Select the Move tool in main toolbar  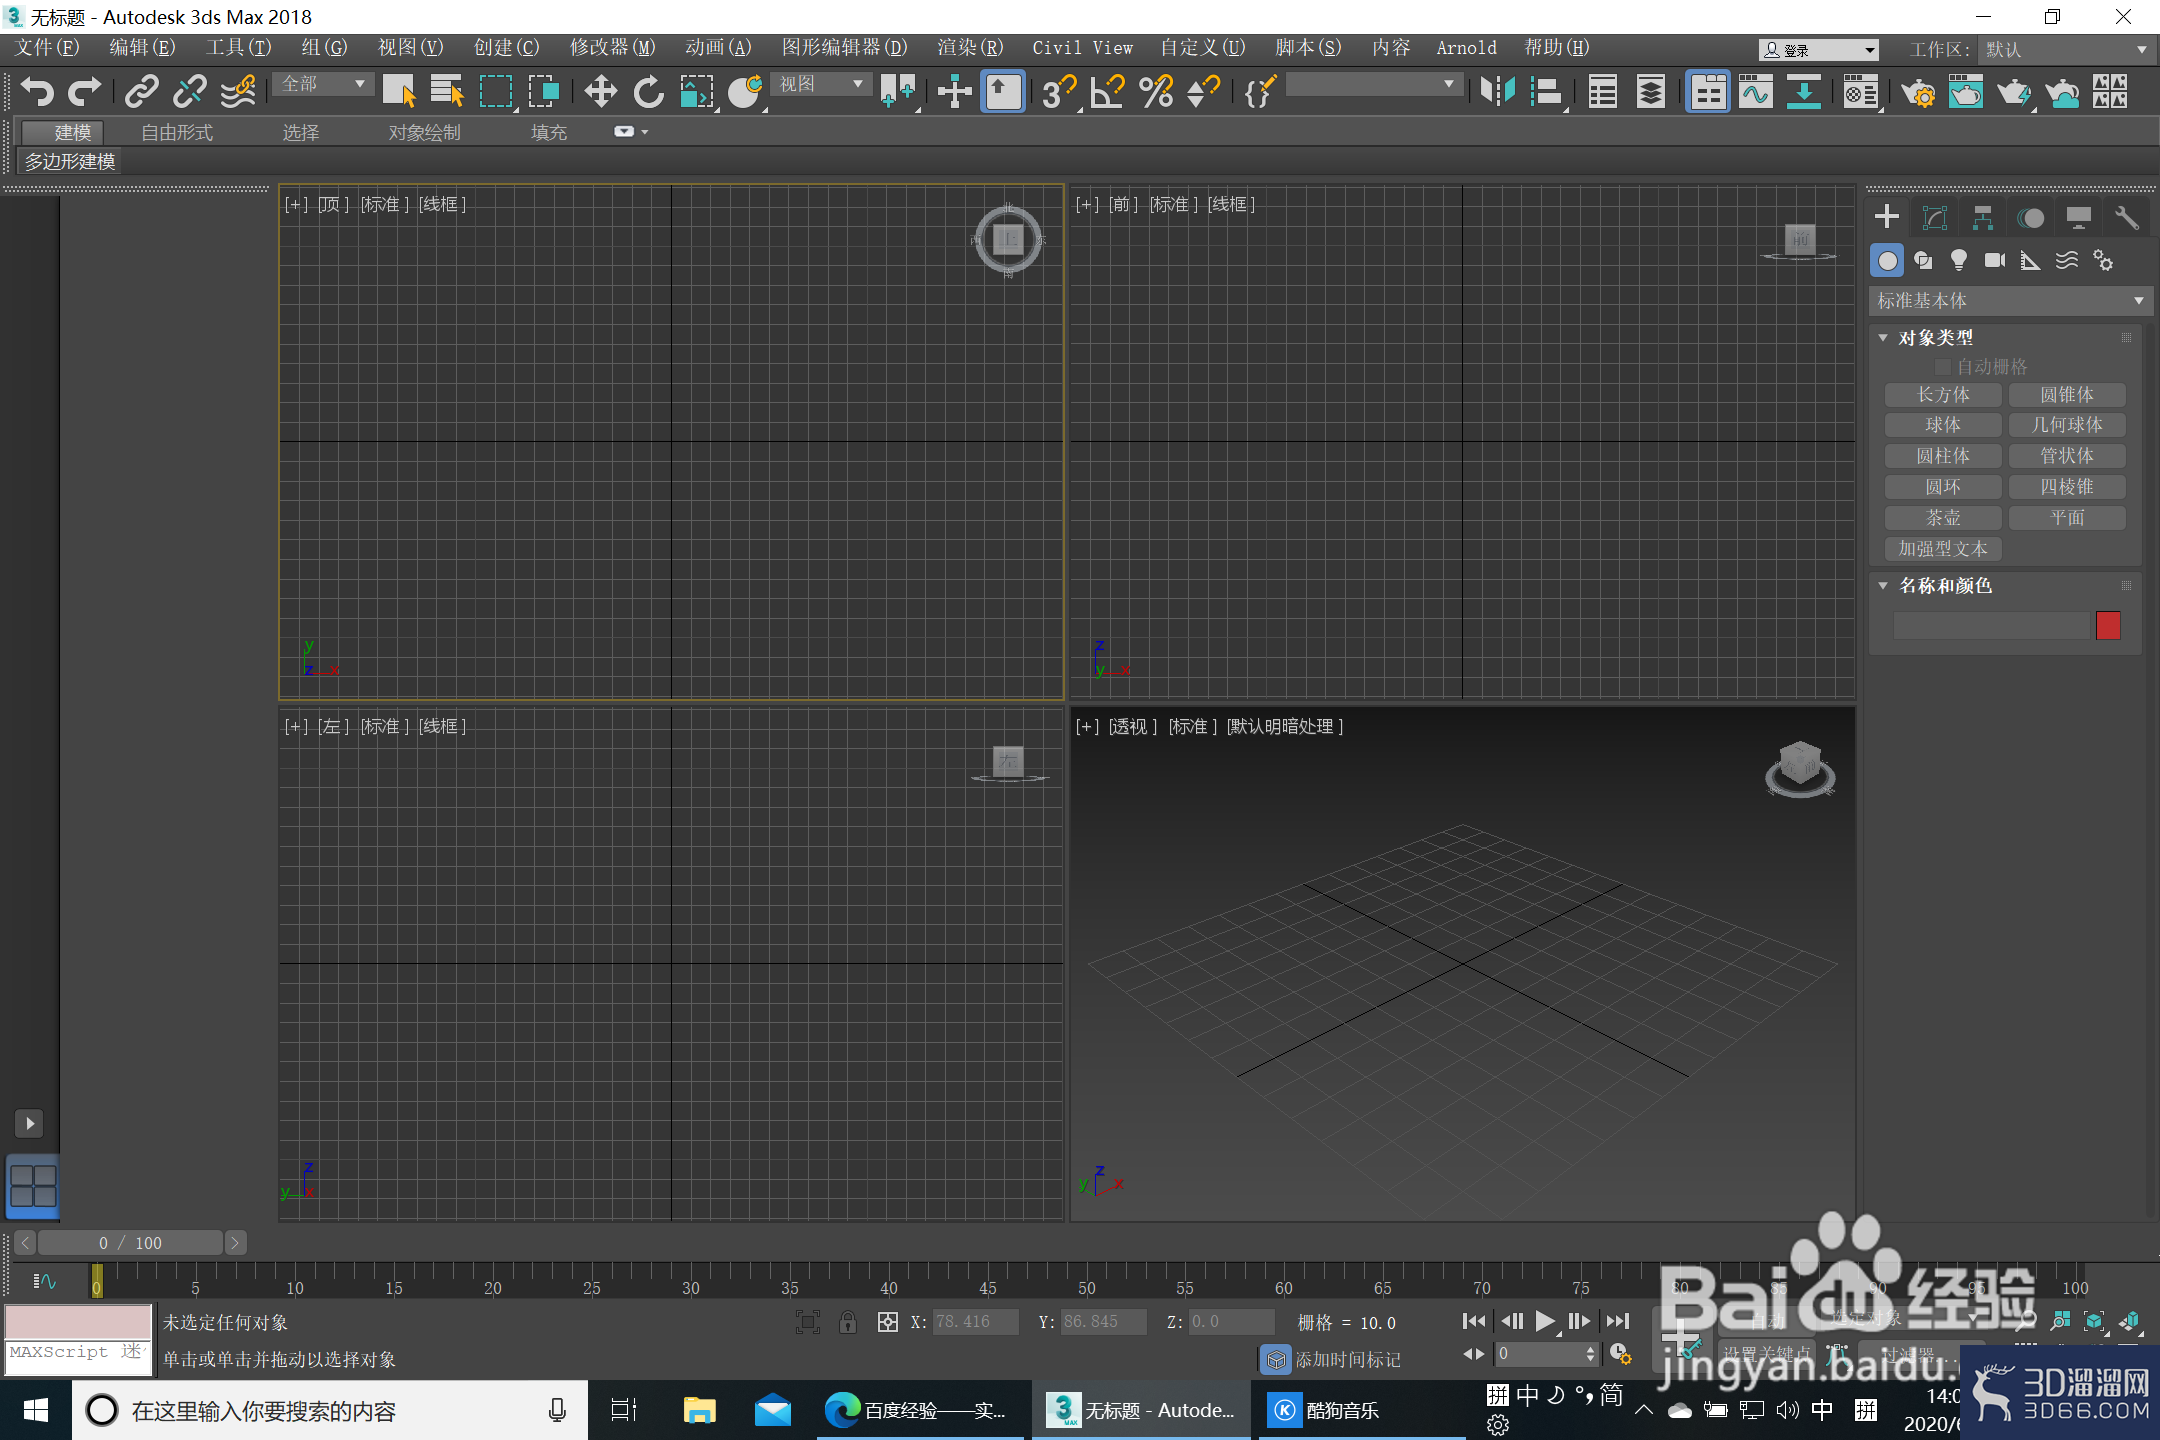pyautogui.click(x=600, y=92)
